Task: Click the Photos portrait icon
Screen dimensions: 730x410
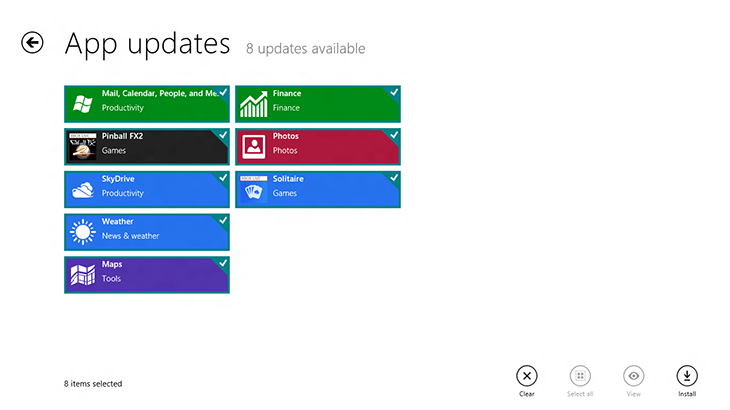Action: pyautogui.click(x=254, y=147)
